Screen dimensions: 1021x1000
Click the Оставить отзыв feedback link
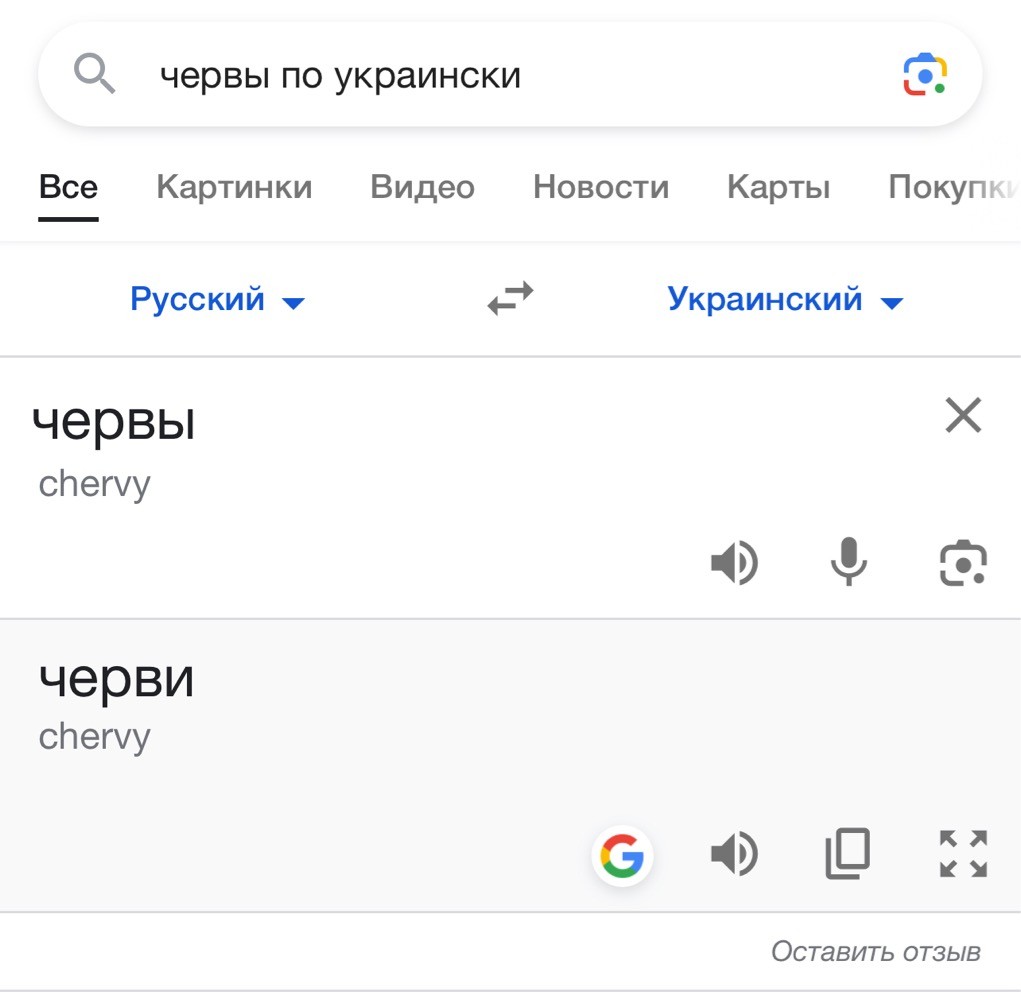tap(876, 952)
